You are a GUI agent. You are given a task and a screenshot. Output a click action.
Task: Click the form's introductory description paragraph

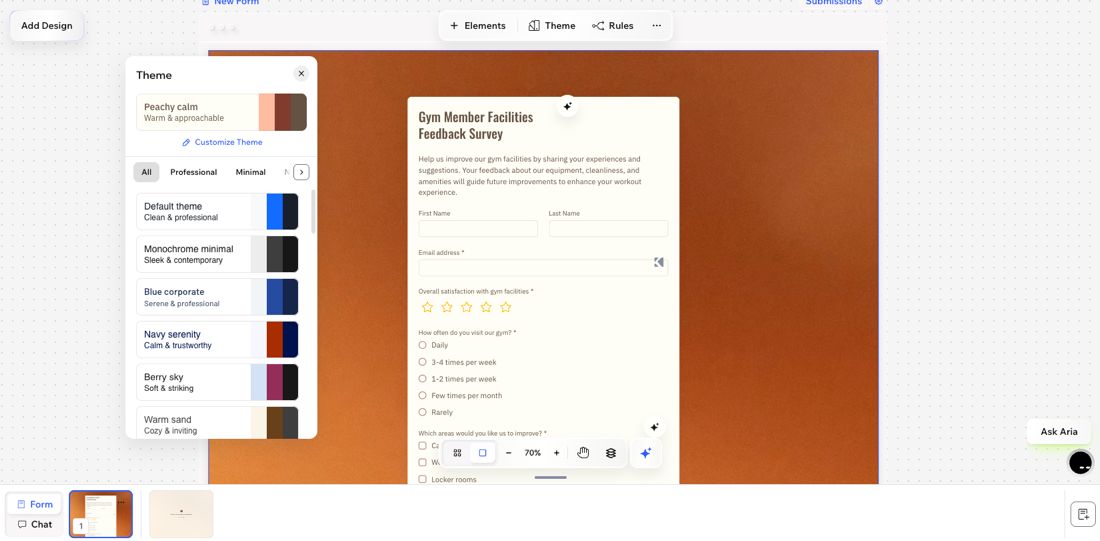(x=529, y=175)
